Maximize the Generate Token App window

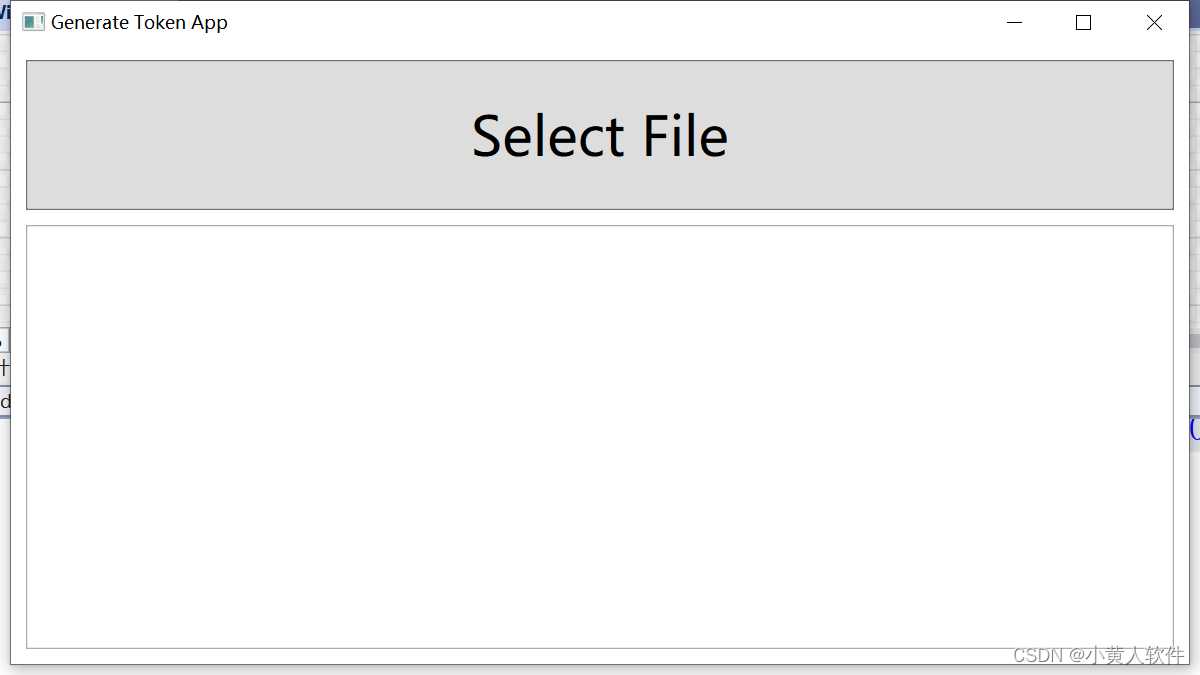[x=1083, y=22]
